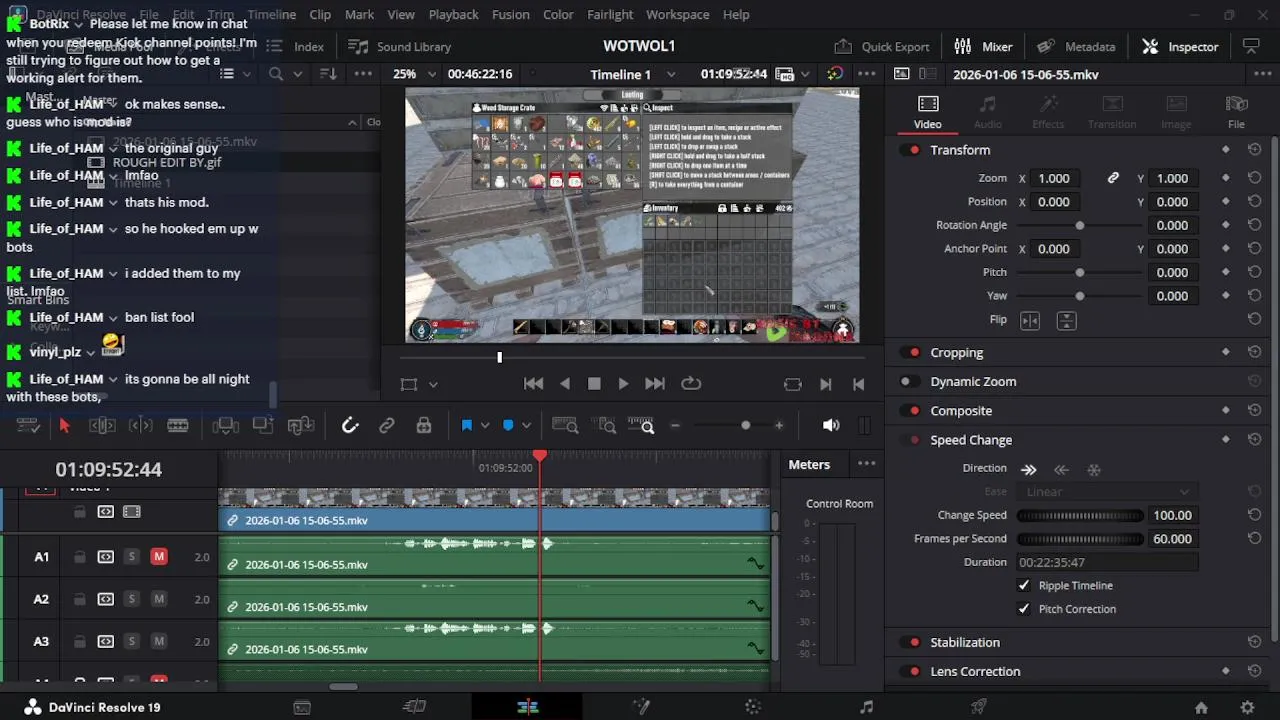Viewport: 1280px width, 720px height.
Task: Mute timeline audio speaker icon
Action: pyautogui.click(x=831, y=426)
